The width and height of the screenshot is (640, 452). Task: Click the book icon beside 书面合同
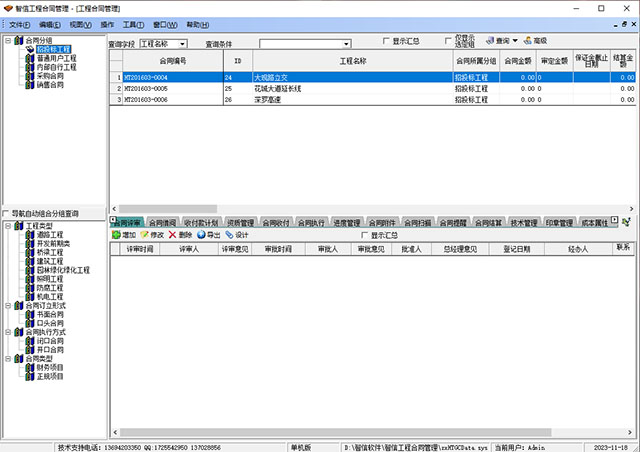pyautogui.click(x=30, y=314)
